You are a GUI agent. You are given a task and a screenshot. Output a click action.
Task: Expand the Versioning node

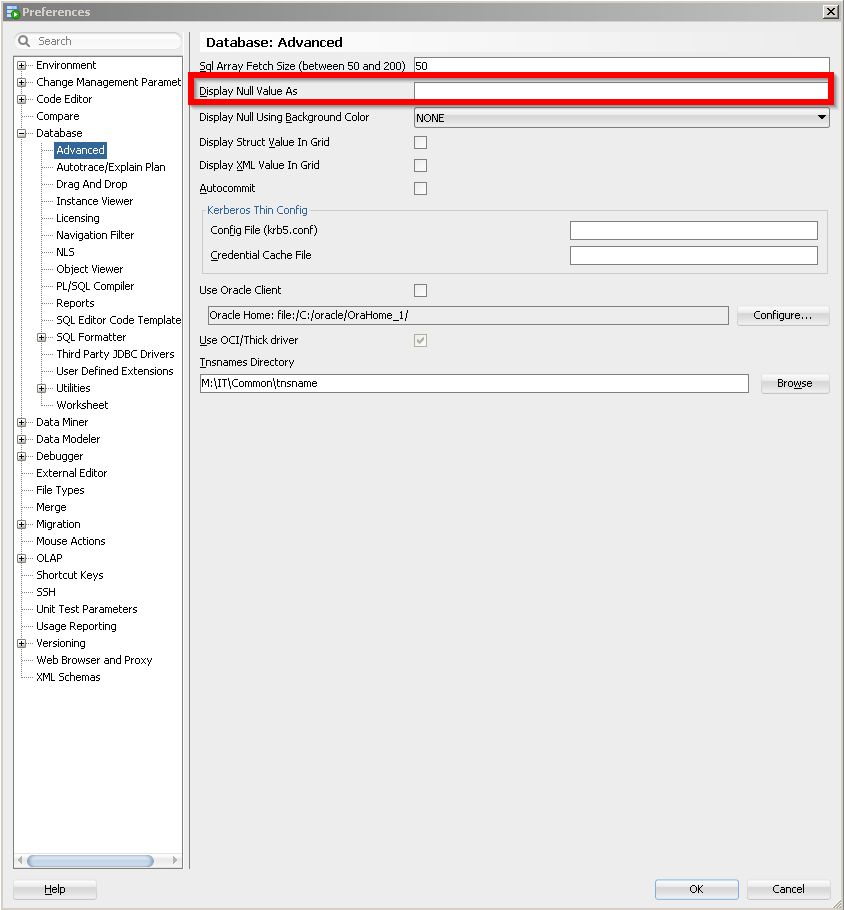click(21, 644)
